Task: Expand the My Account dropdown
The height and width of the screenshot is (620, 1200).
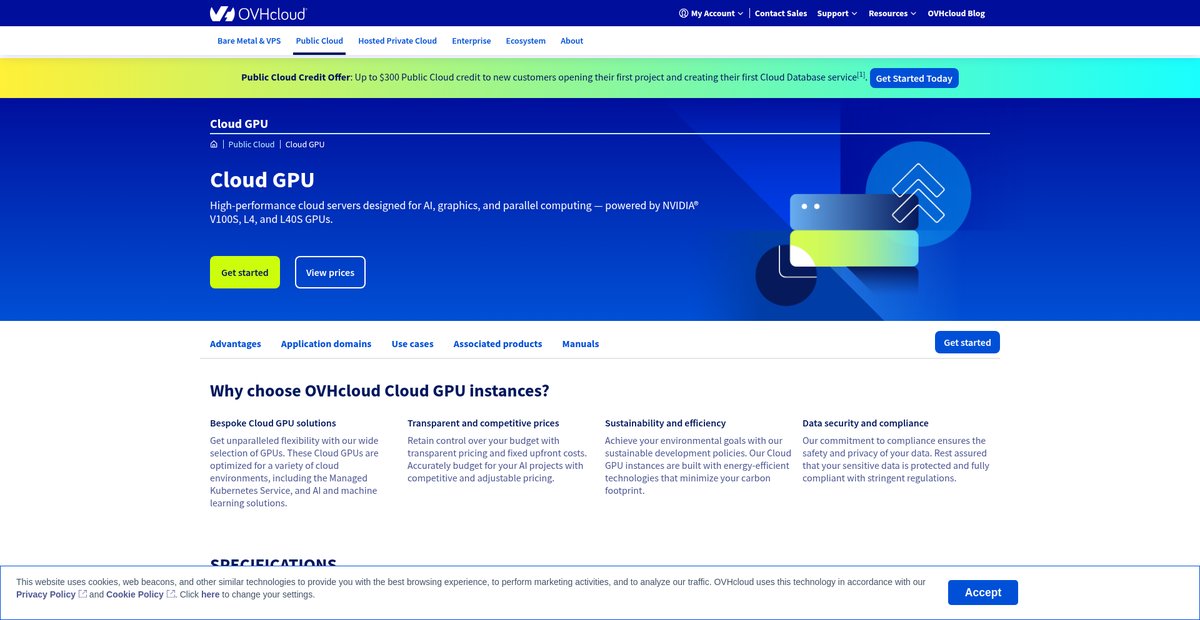Action: point(711,13)
